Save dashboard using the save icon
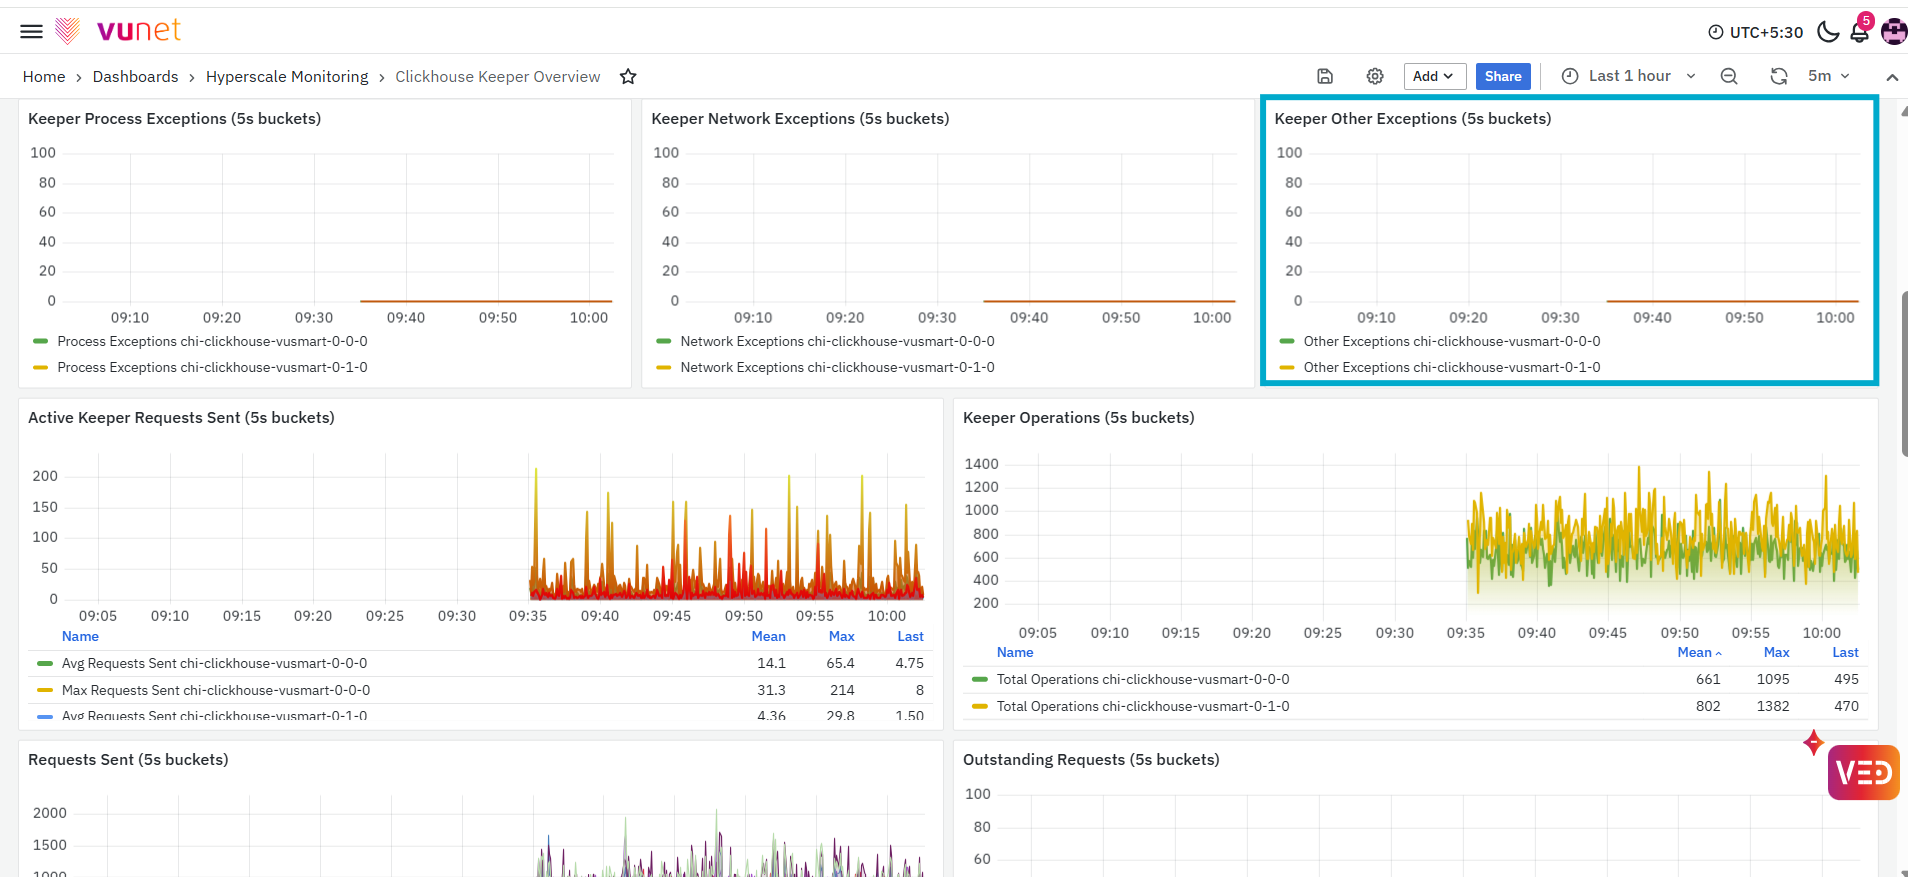Image resolution: width=1908 pixels, height=877 pixels. point(1325,76)
